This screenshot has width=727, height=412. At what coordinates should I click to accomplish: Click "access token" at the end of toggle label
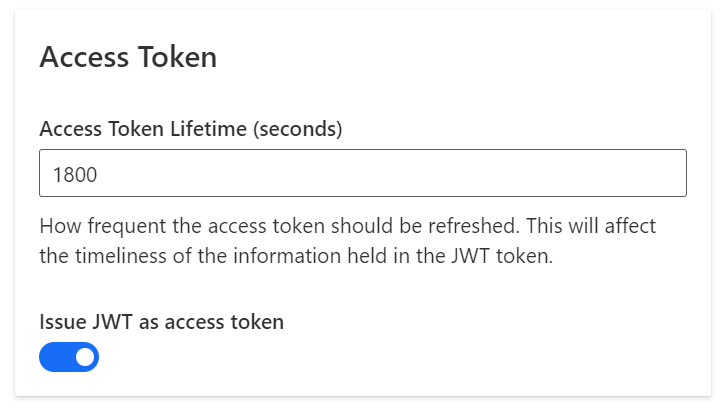(234, 321)
